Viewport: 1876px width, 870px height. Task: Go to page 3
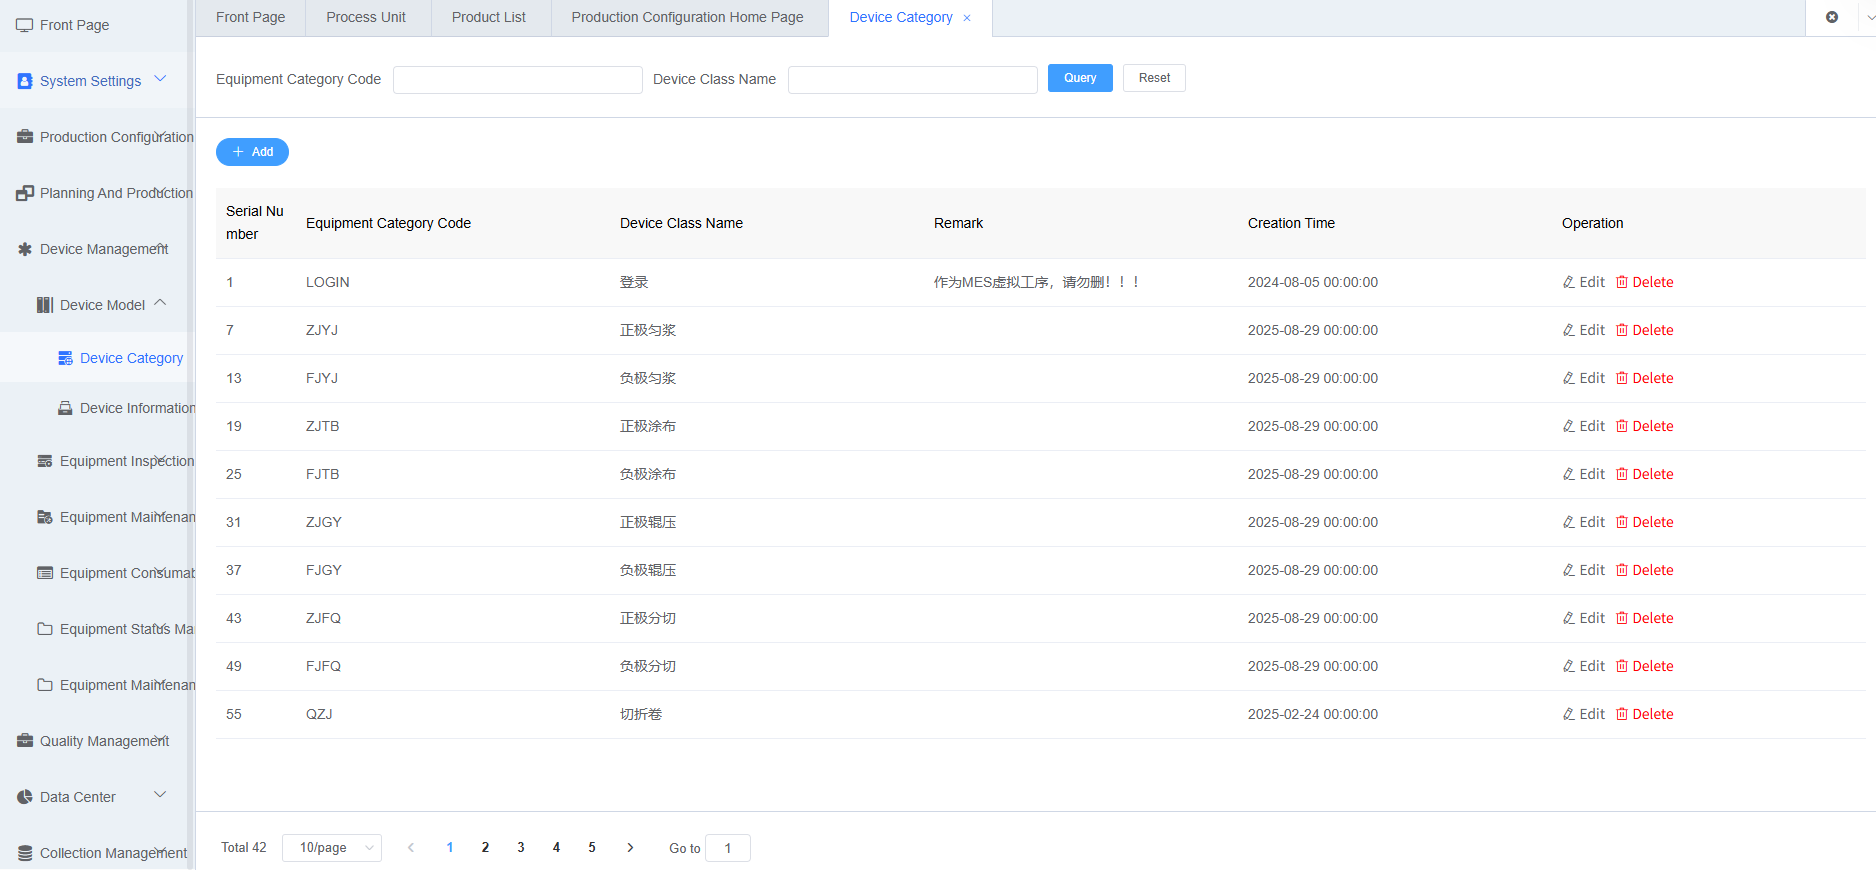click(521, 848)
